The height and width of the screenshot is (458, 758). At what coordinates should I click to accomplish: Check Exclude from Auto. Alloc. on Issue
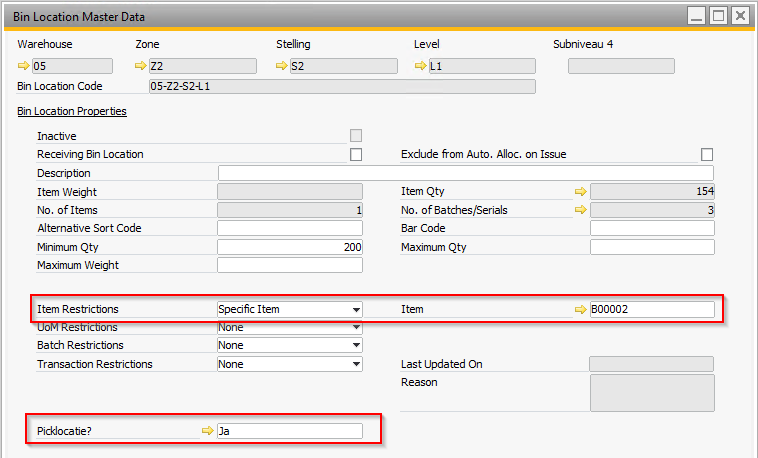click(x=707, y=154)
